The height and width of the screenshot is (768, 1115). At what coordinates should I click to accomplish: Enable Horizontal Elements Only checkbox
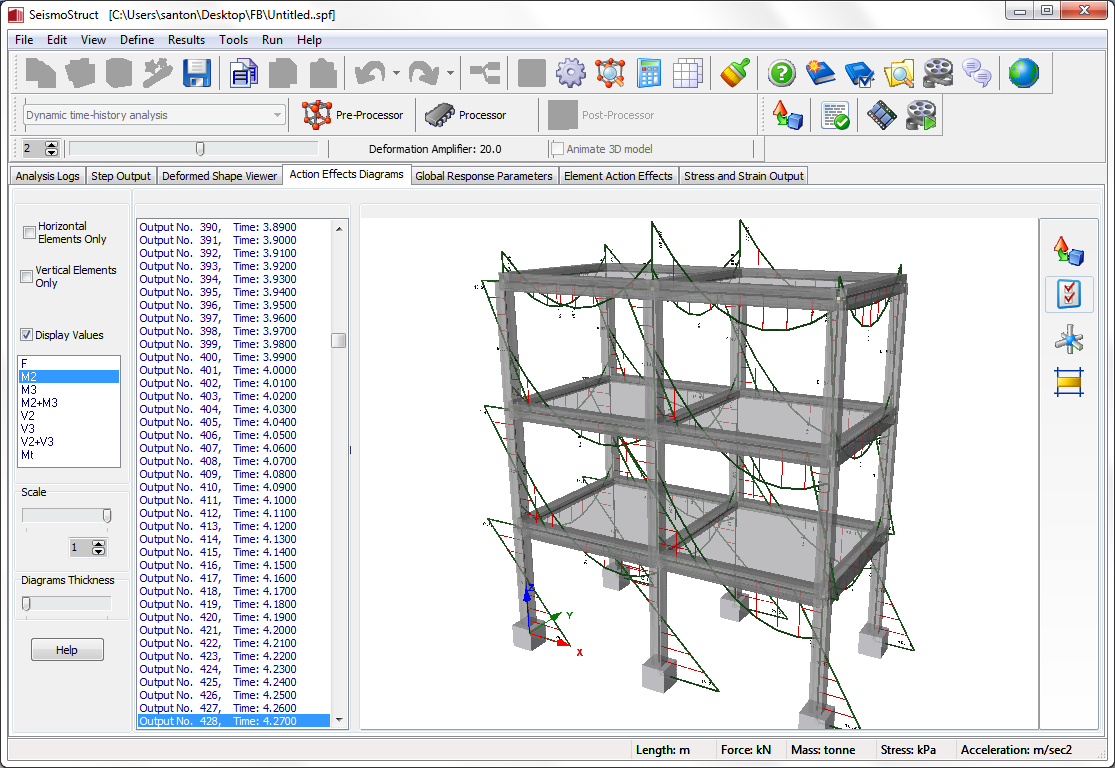pyautogui.click(x=29, y=233)
